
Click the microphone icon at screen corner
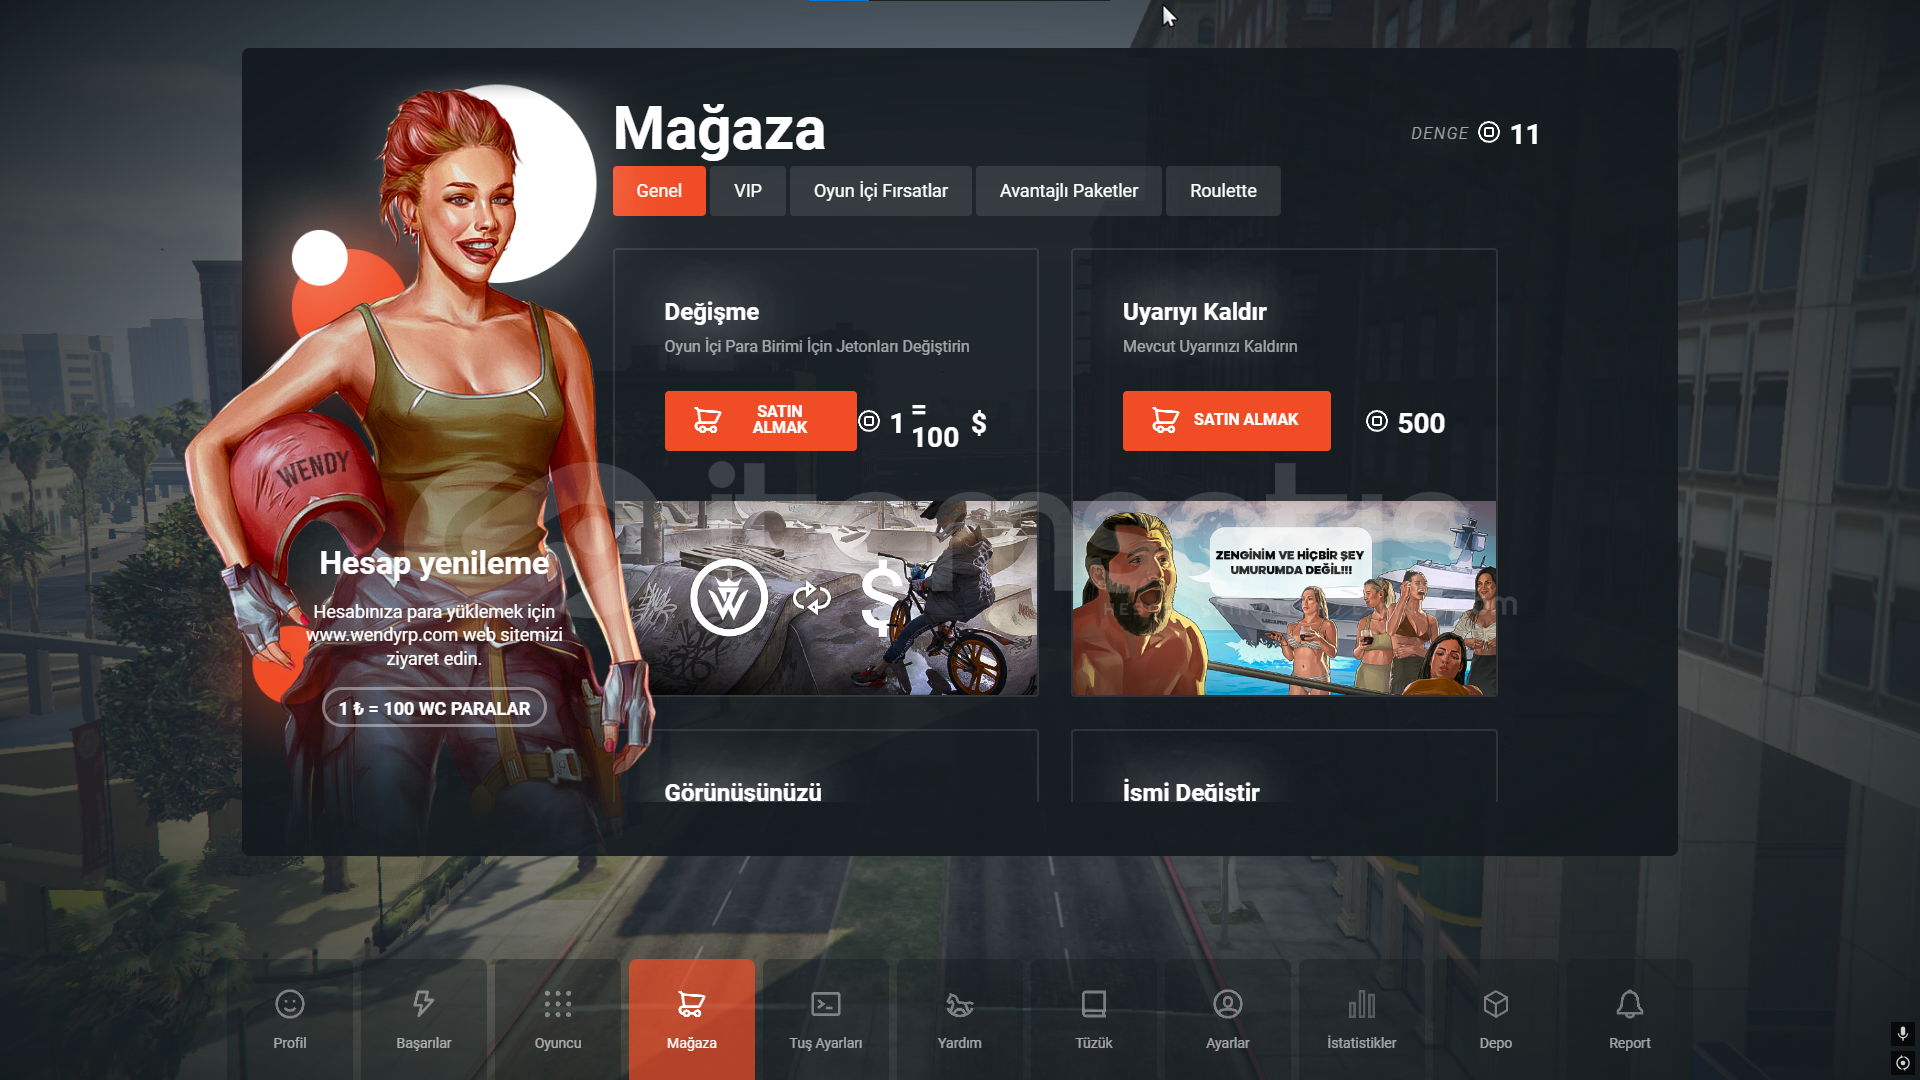coord(1903,1033)
